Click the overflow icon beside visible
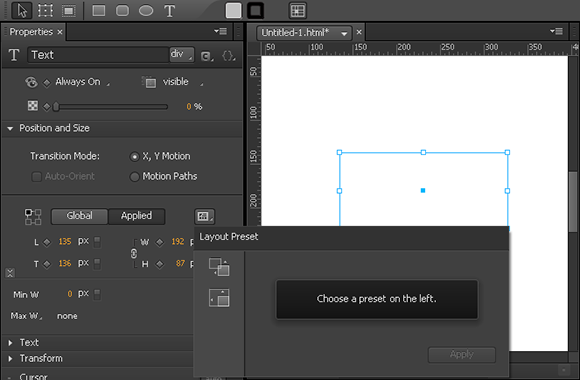The image size is (580, 380). [149, 82]
